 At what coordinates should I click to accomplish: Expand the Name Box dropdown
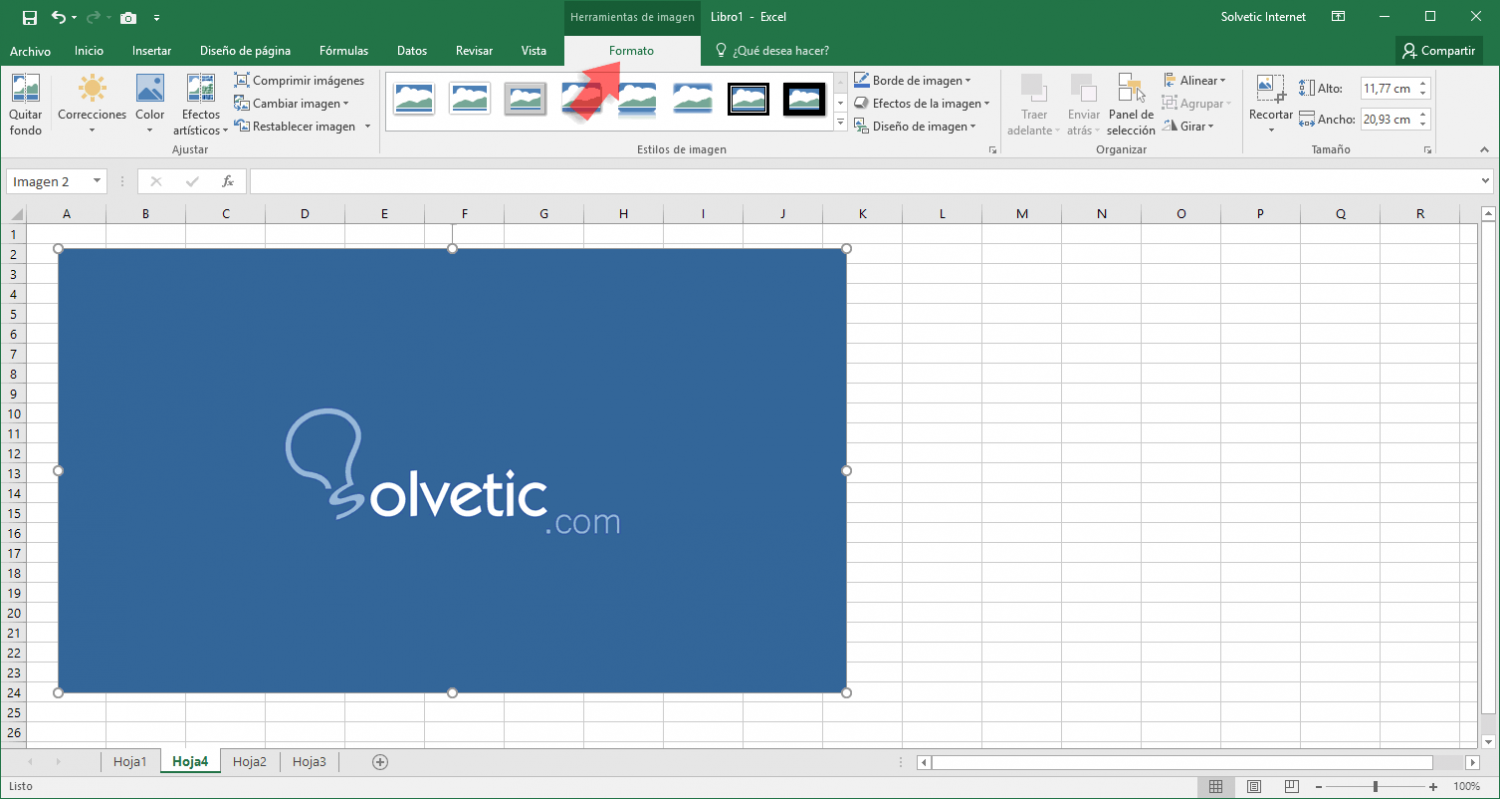pos(97,181)
